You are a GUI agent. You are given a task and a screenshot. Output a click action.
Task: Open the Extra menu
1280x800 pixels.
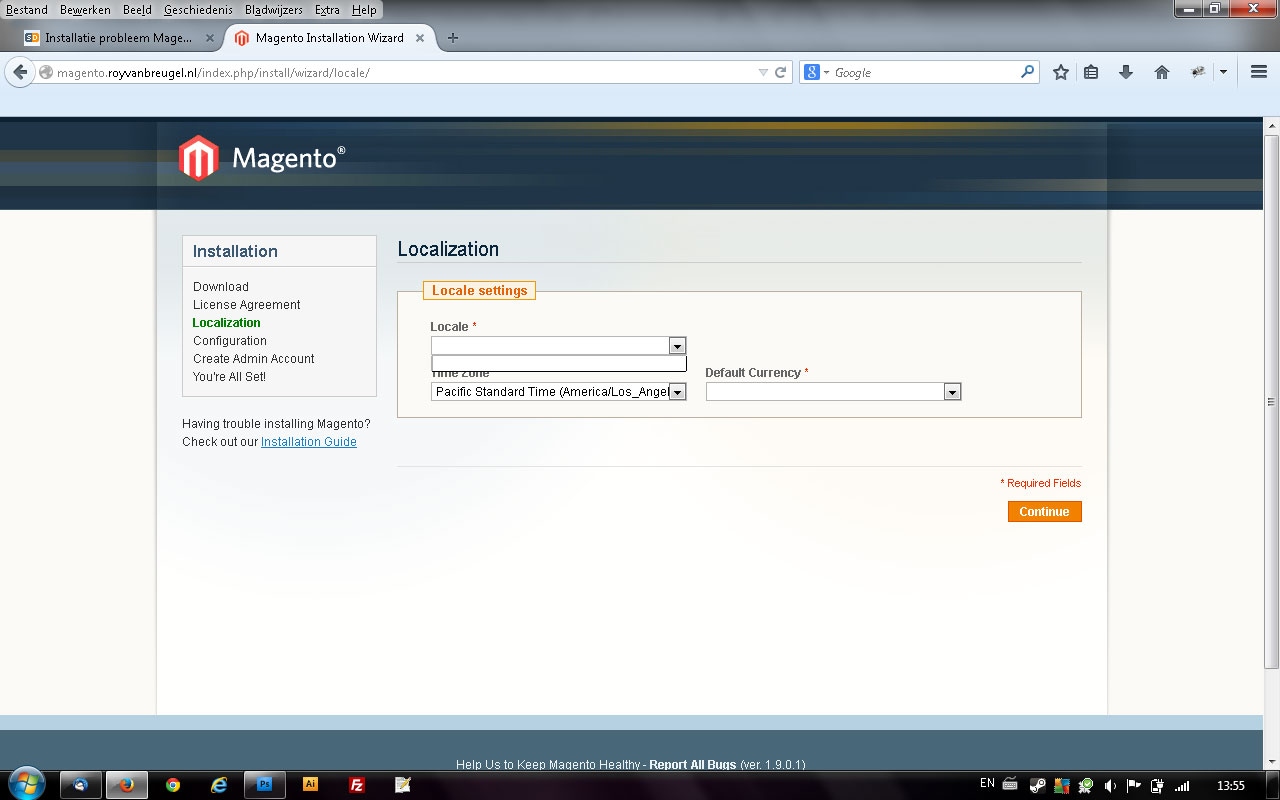point(327,10)
